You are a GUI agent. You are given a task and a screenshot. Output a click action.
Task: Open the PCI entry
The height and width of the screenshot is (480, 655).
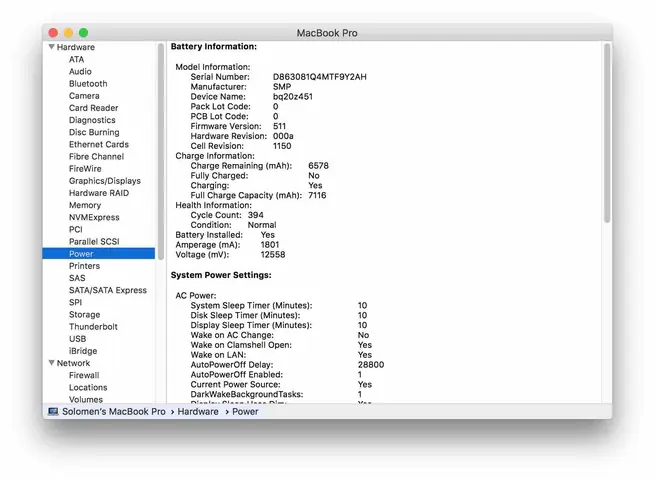[76, 229]
